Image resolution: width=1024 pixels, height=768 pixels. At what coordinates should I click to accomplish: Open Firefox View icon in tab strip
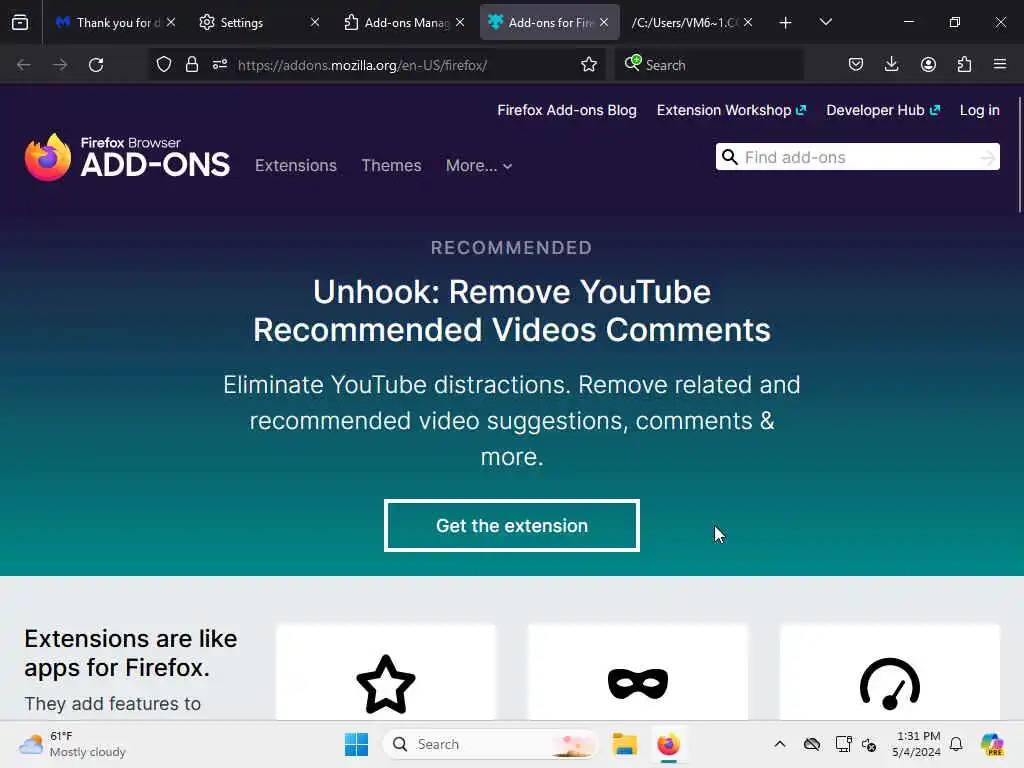tap(20, 22)
